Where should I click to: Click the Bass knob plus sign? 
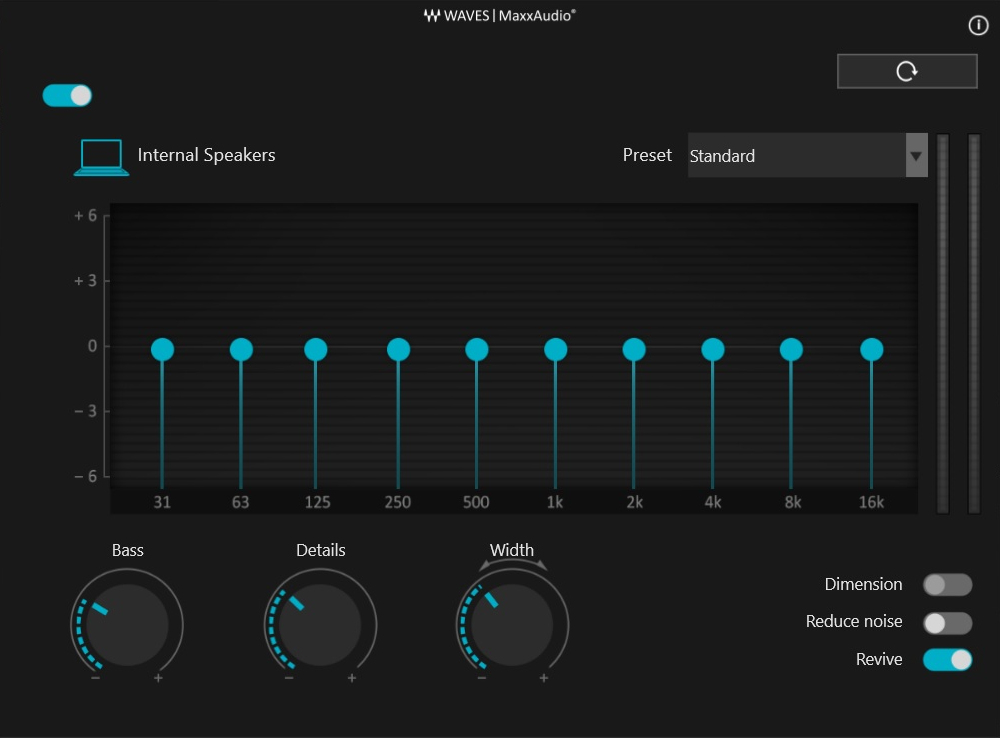[158, 677]
